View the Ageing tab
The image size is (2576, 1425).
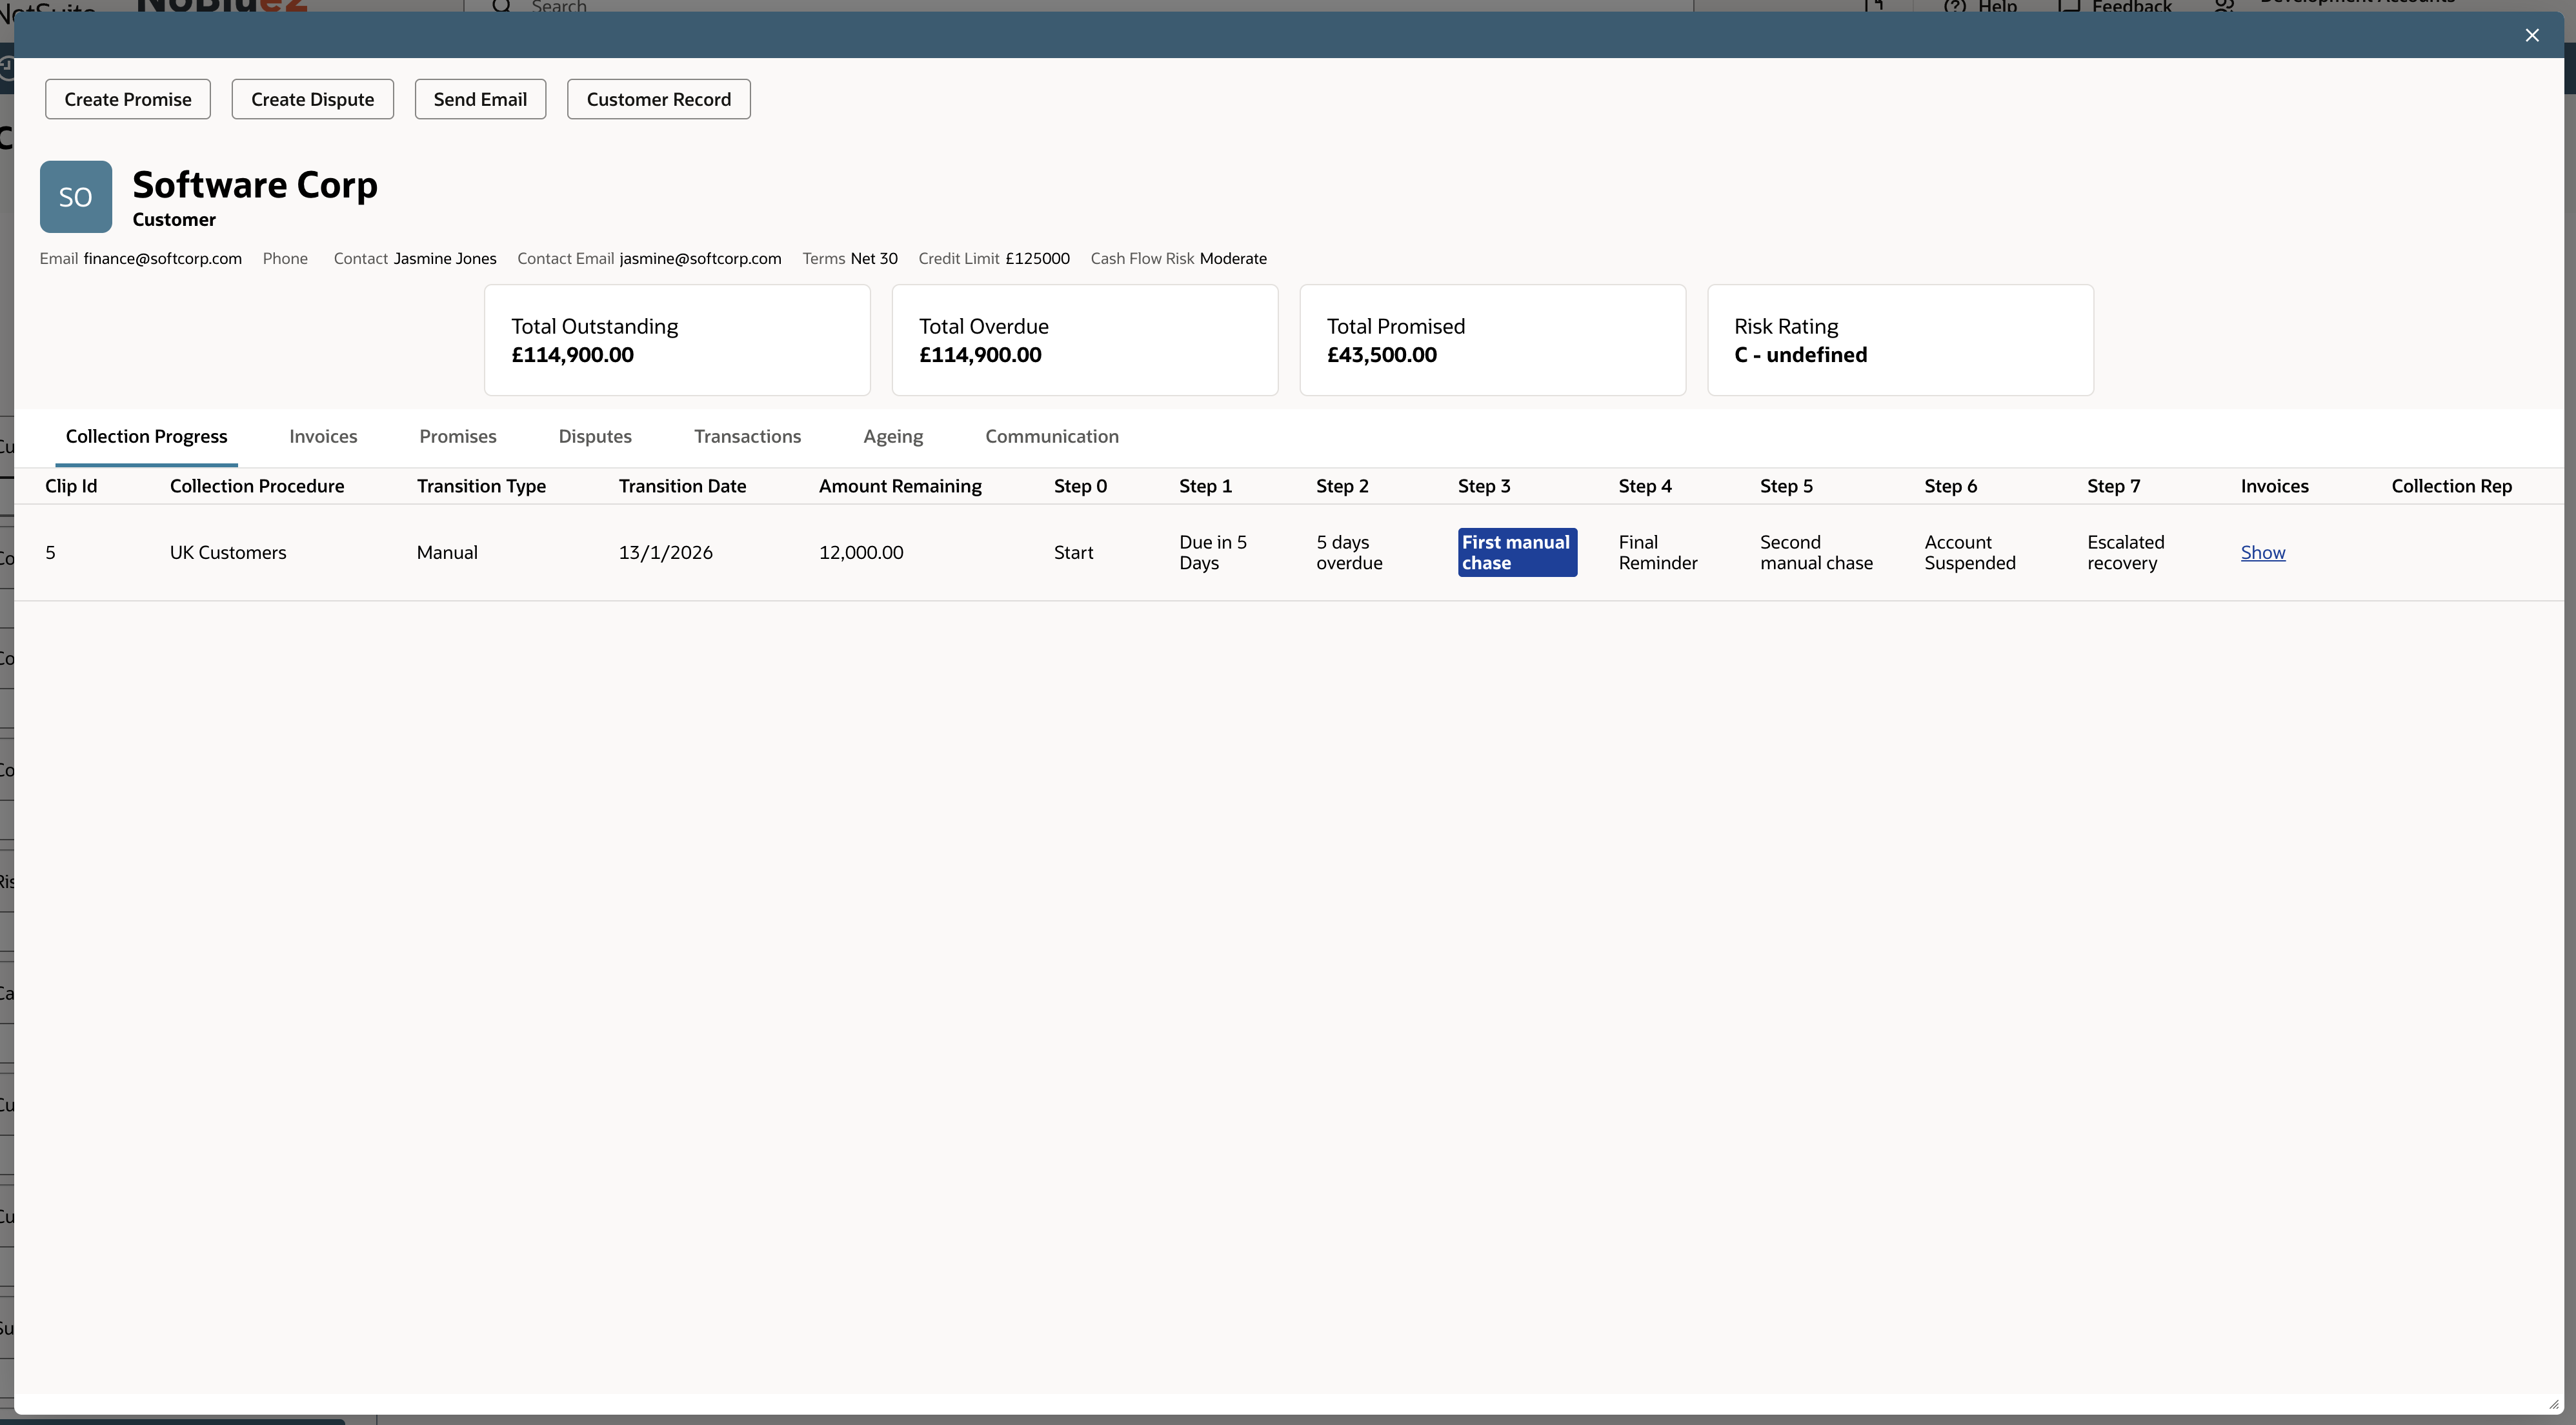(x=893, y=436)
